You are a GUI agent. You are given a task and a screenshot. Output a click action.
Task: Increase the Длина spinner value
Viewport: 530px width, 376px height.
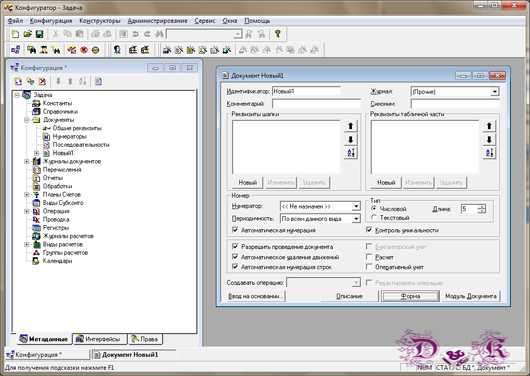coord(482,207)
